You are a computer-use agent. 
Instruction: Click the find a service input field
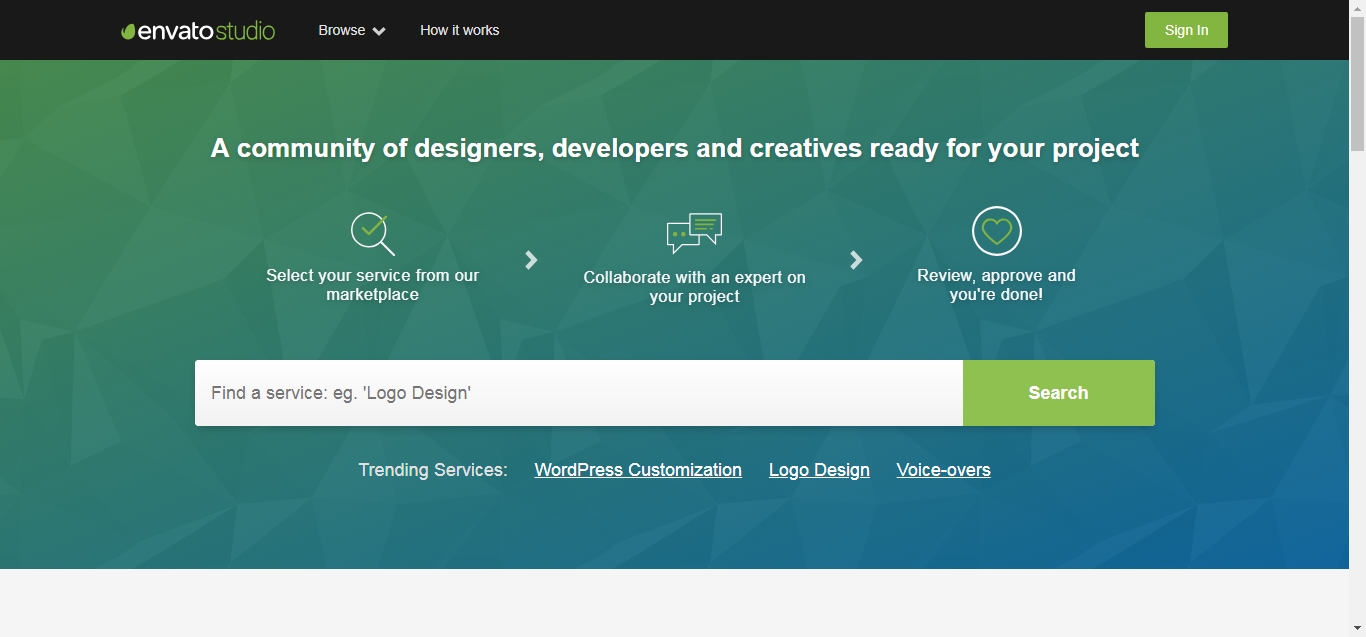click(578, 392)
